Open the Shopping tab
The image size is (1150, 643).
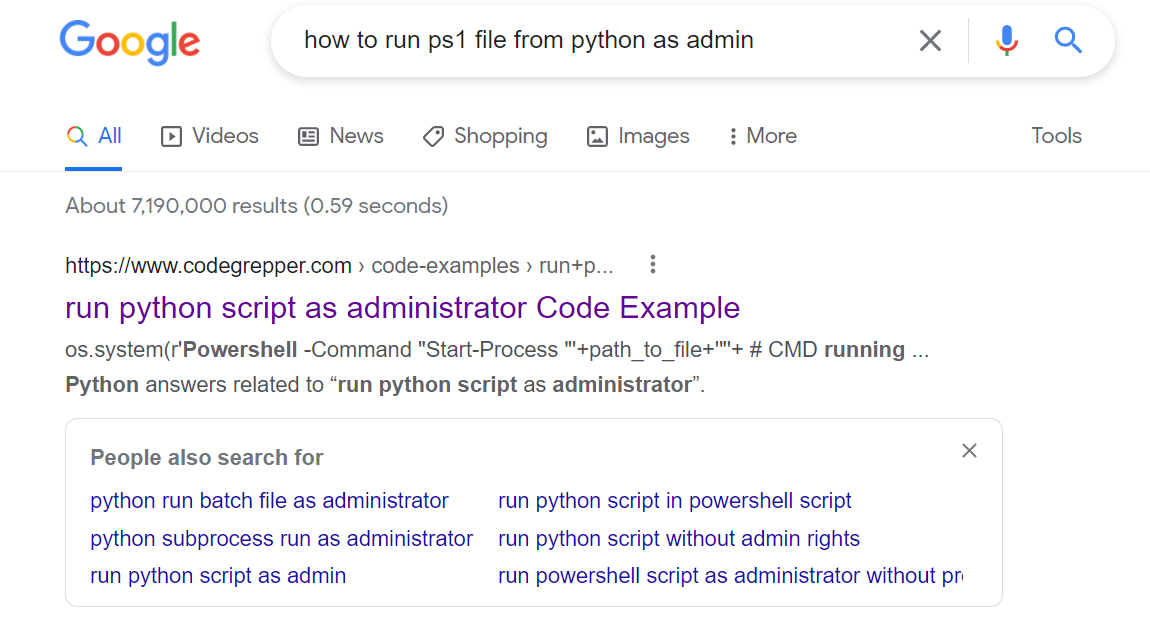pos(485,136)
